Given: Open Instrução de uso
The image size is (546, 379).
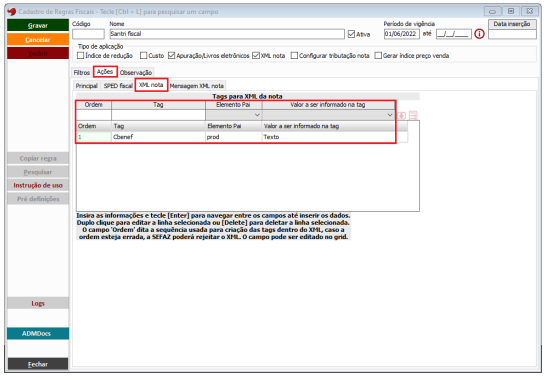Looking at the screenshot, I should tap(38, 185).
